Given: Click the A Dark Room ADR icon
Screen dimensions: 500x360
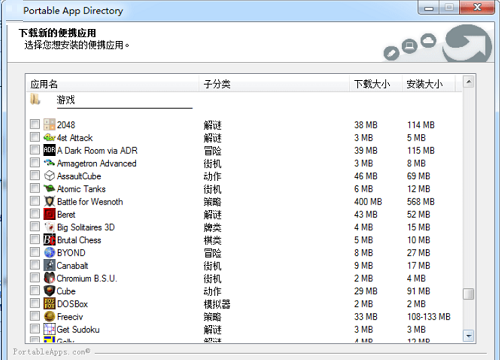Looking at the screenshot, I should point(49,150).
